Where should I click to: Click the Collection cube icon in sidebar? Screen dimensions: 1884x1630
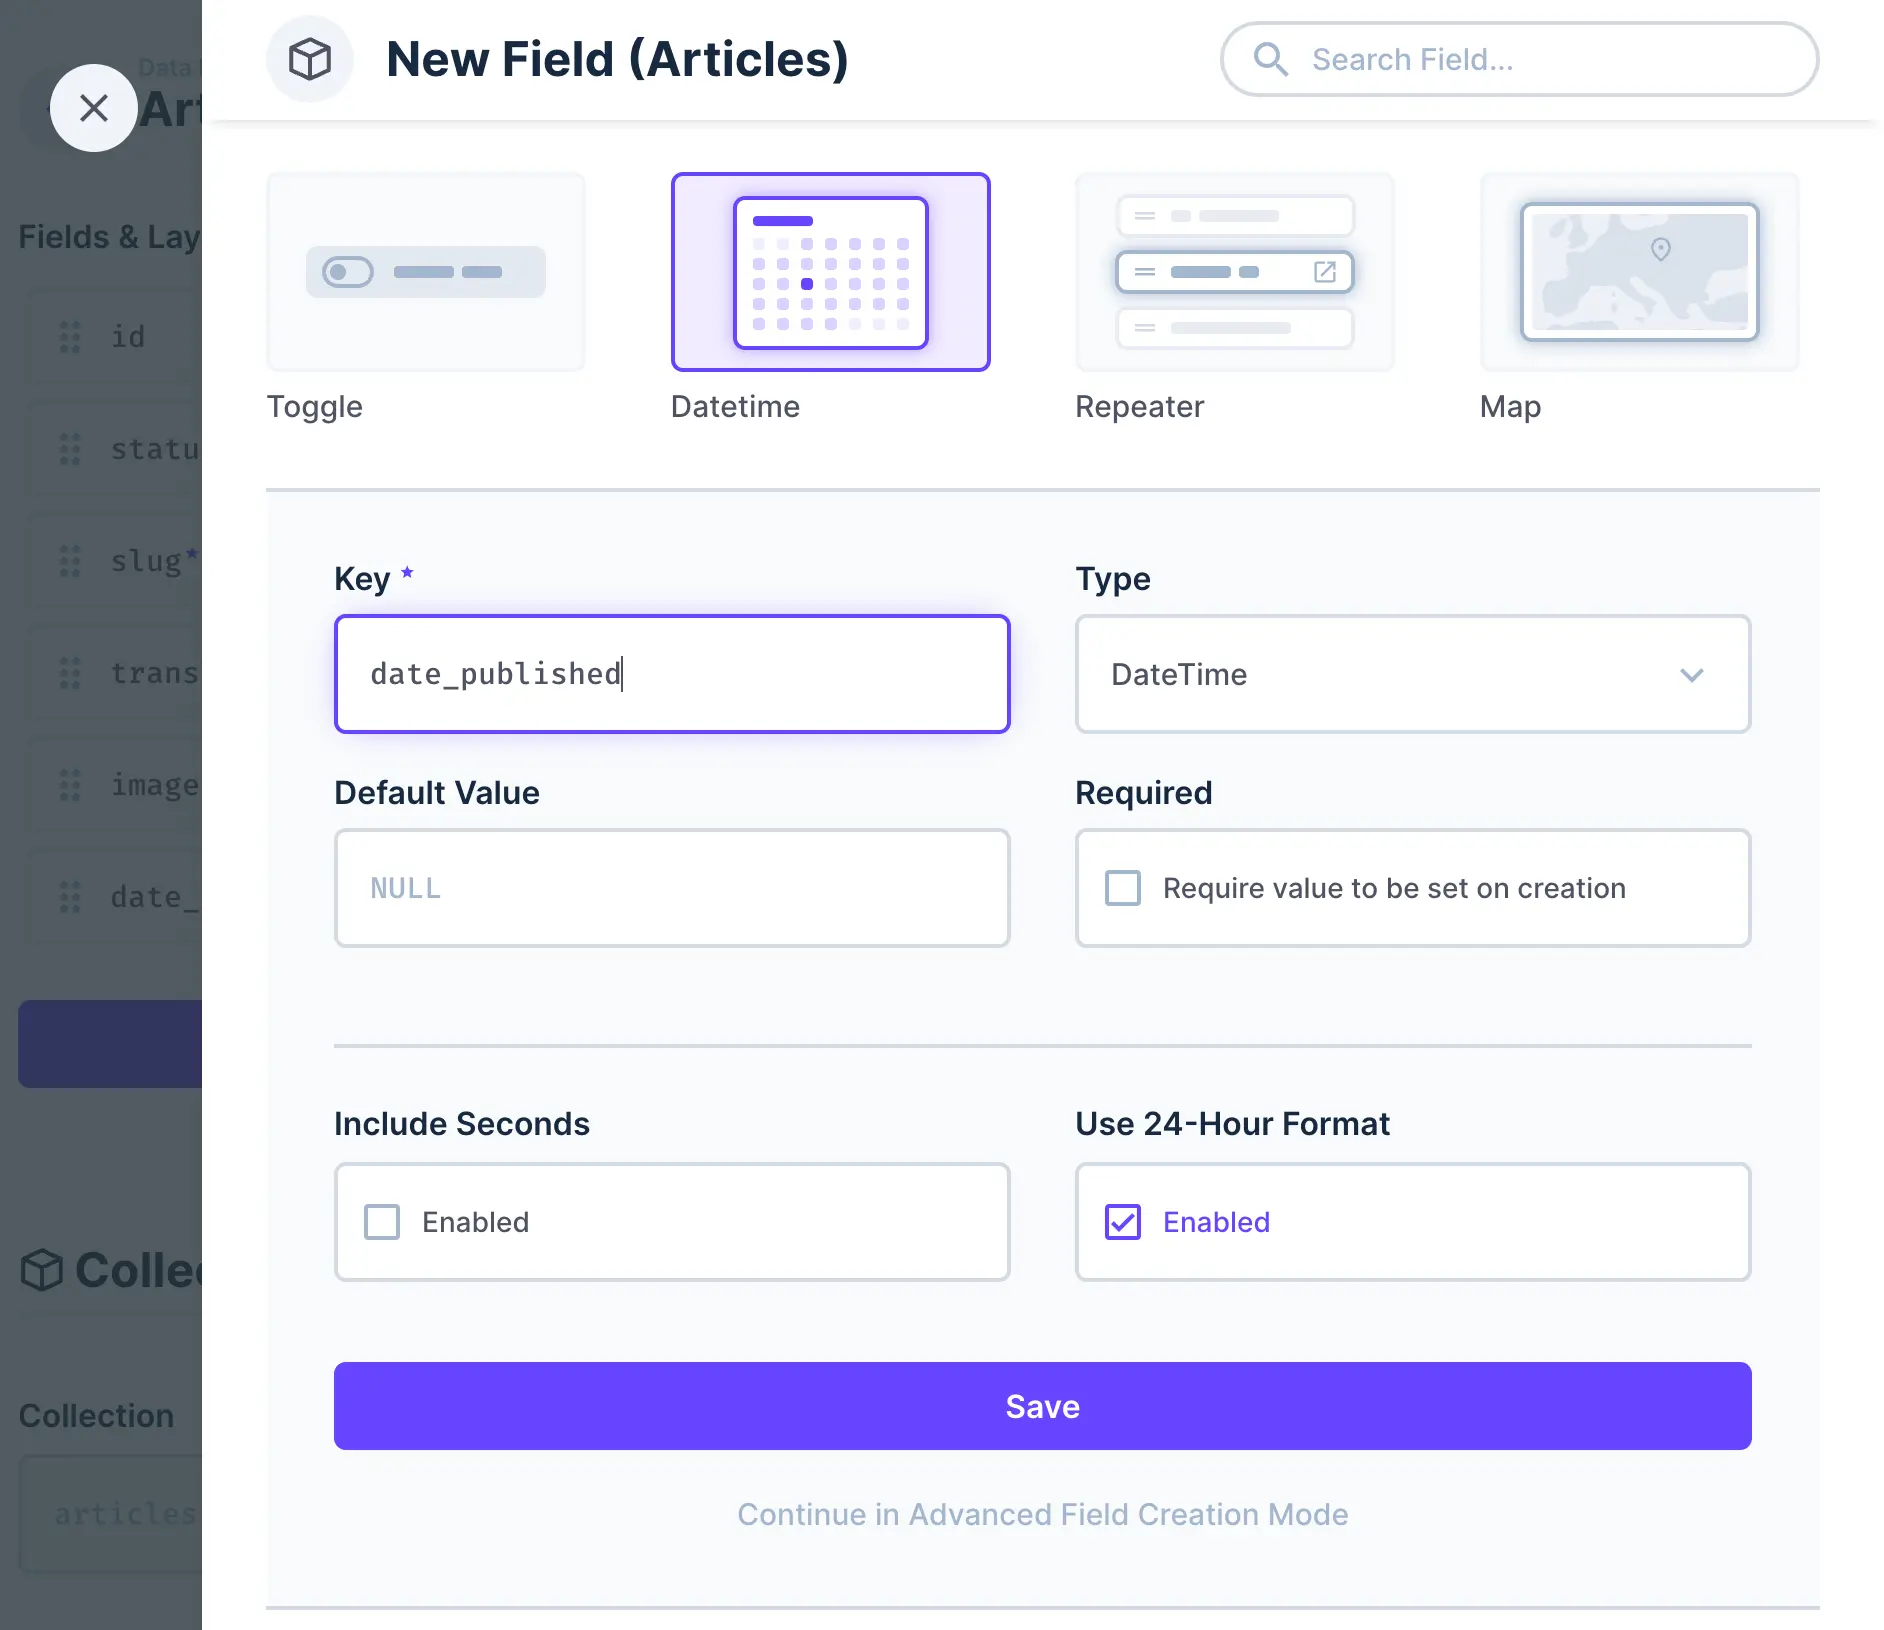click(41, 1271)
